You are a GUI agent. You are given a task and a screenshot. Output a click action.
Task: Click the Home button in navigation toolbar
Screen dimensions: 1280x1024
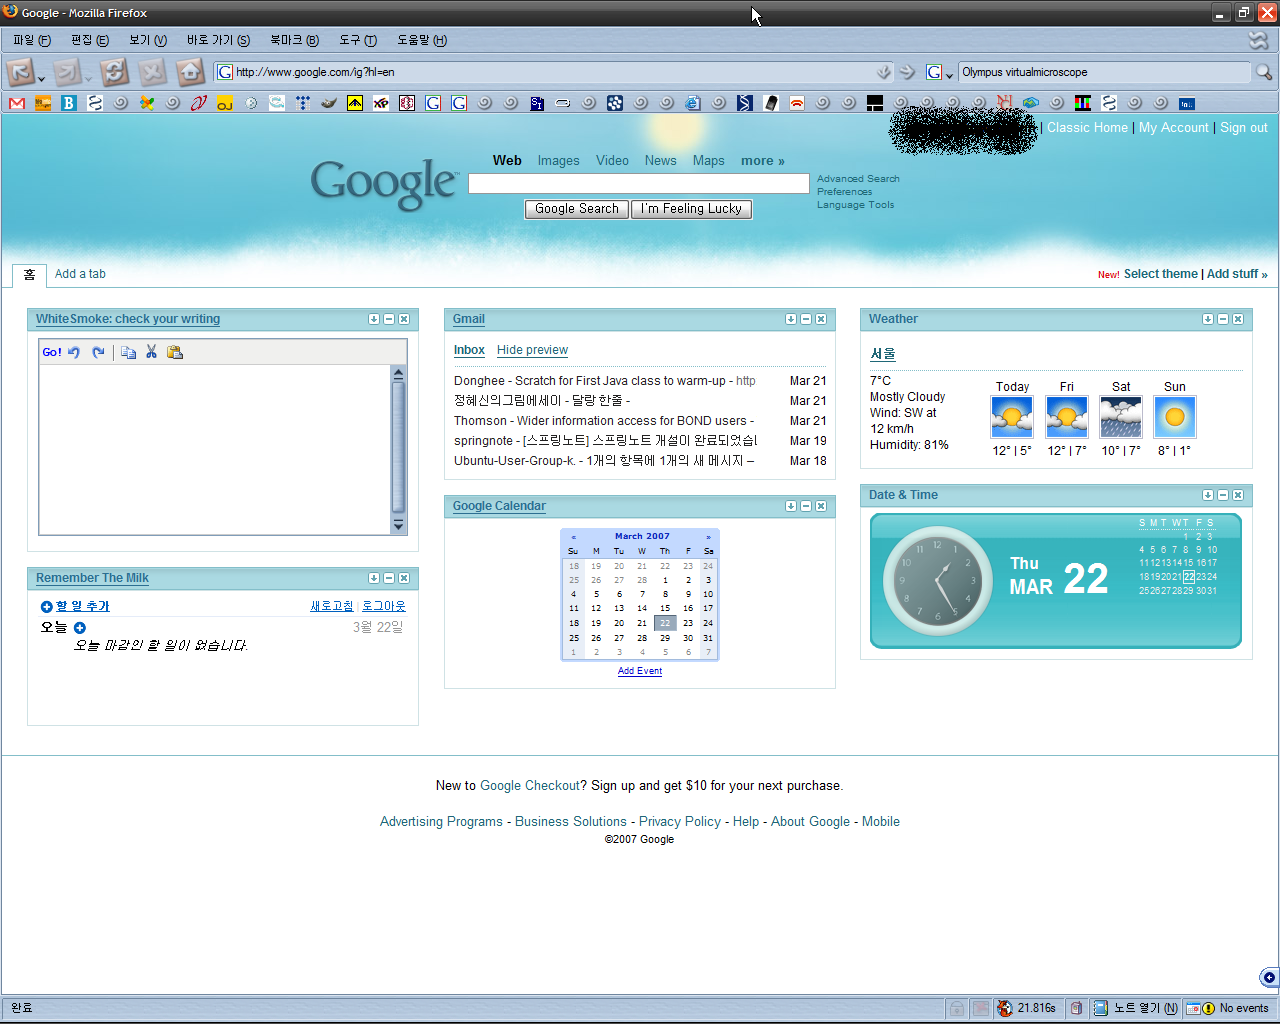point(190,72)
